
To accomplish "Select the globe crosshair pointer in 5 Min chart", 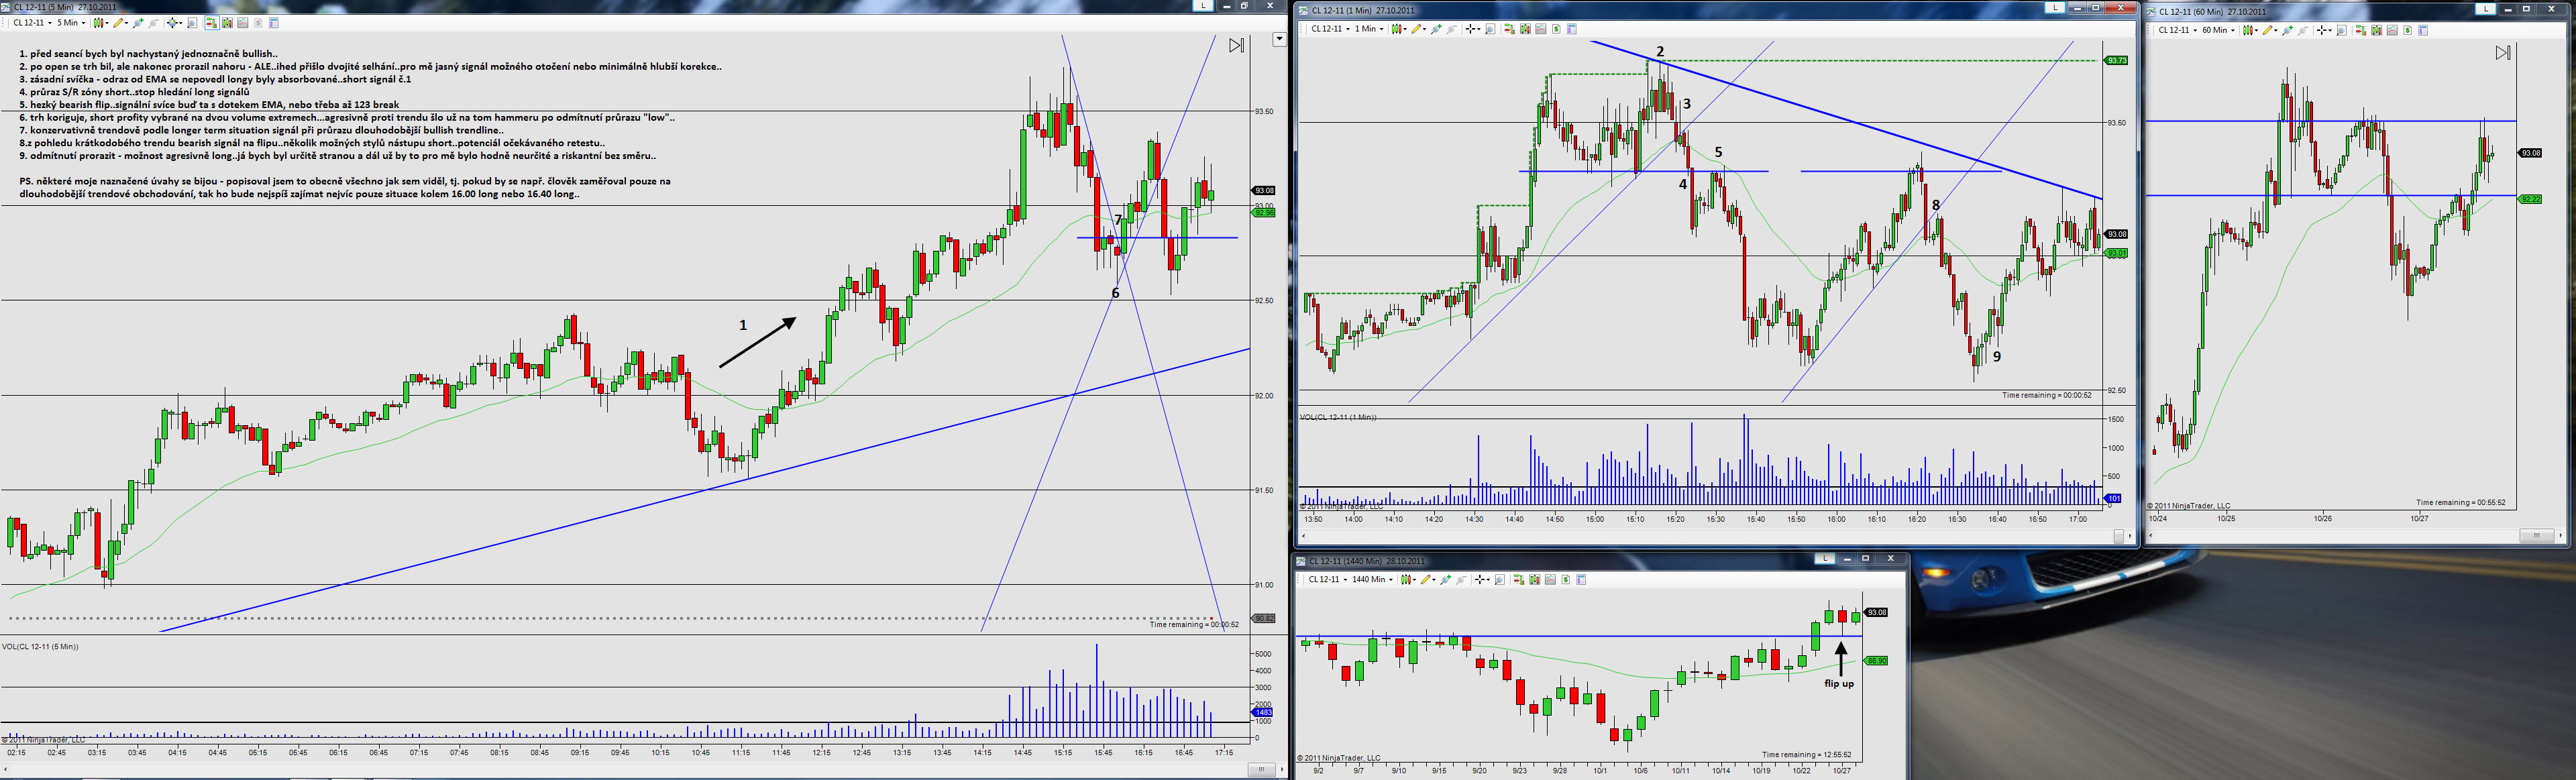I will click(172, 23).
